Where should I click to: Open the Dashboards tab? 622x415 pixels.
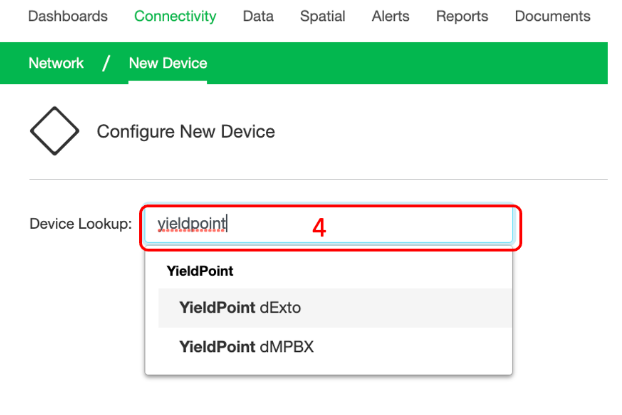click(x=68, y=16)
